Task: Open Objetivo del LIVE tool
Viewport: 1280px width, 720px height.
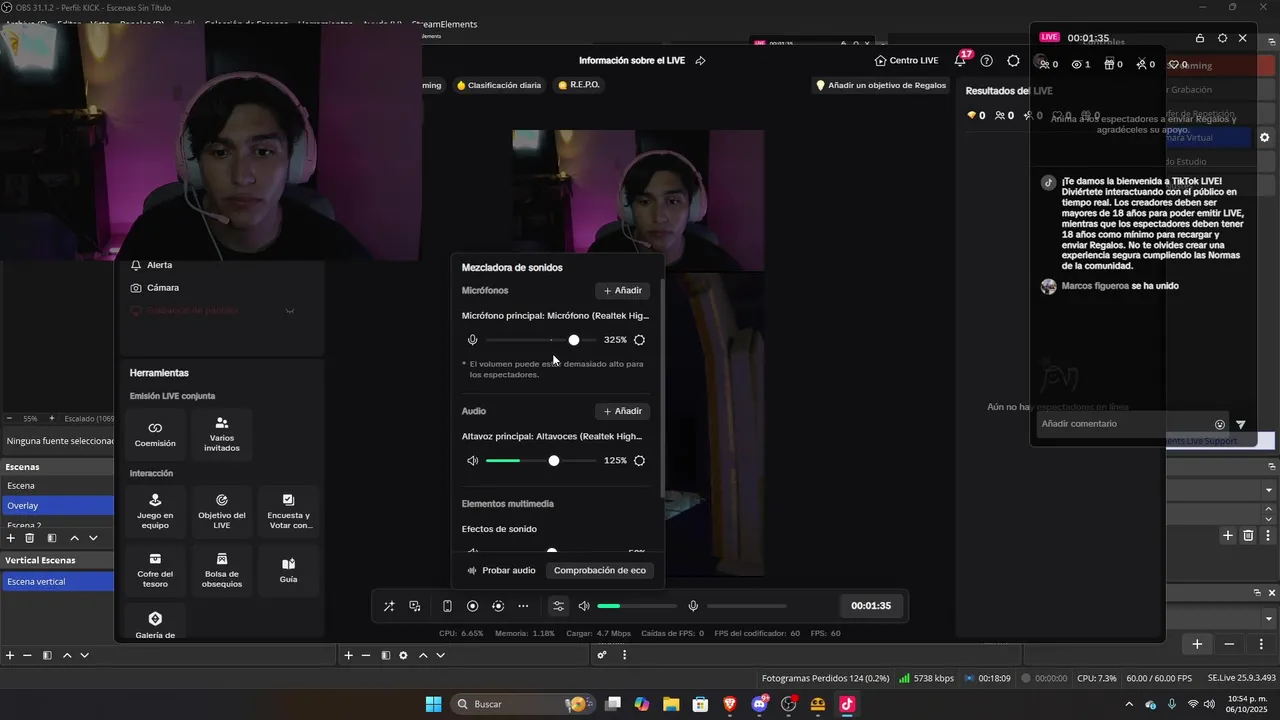Action: 222,511
